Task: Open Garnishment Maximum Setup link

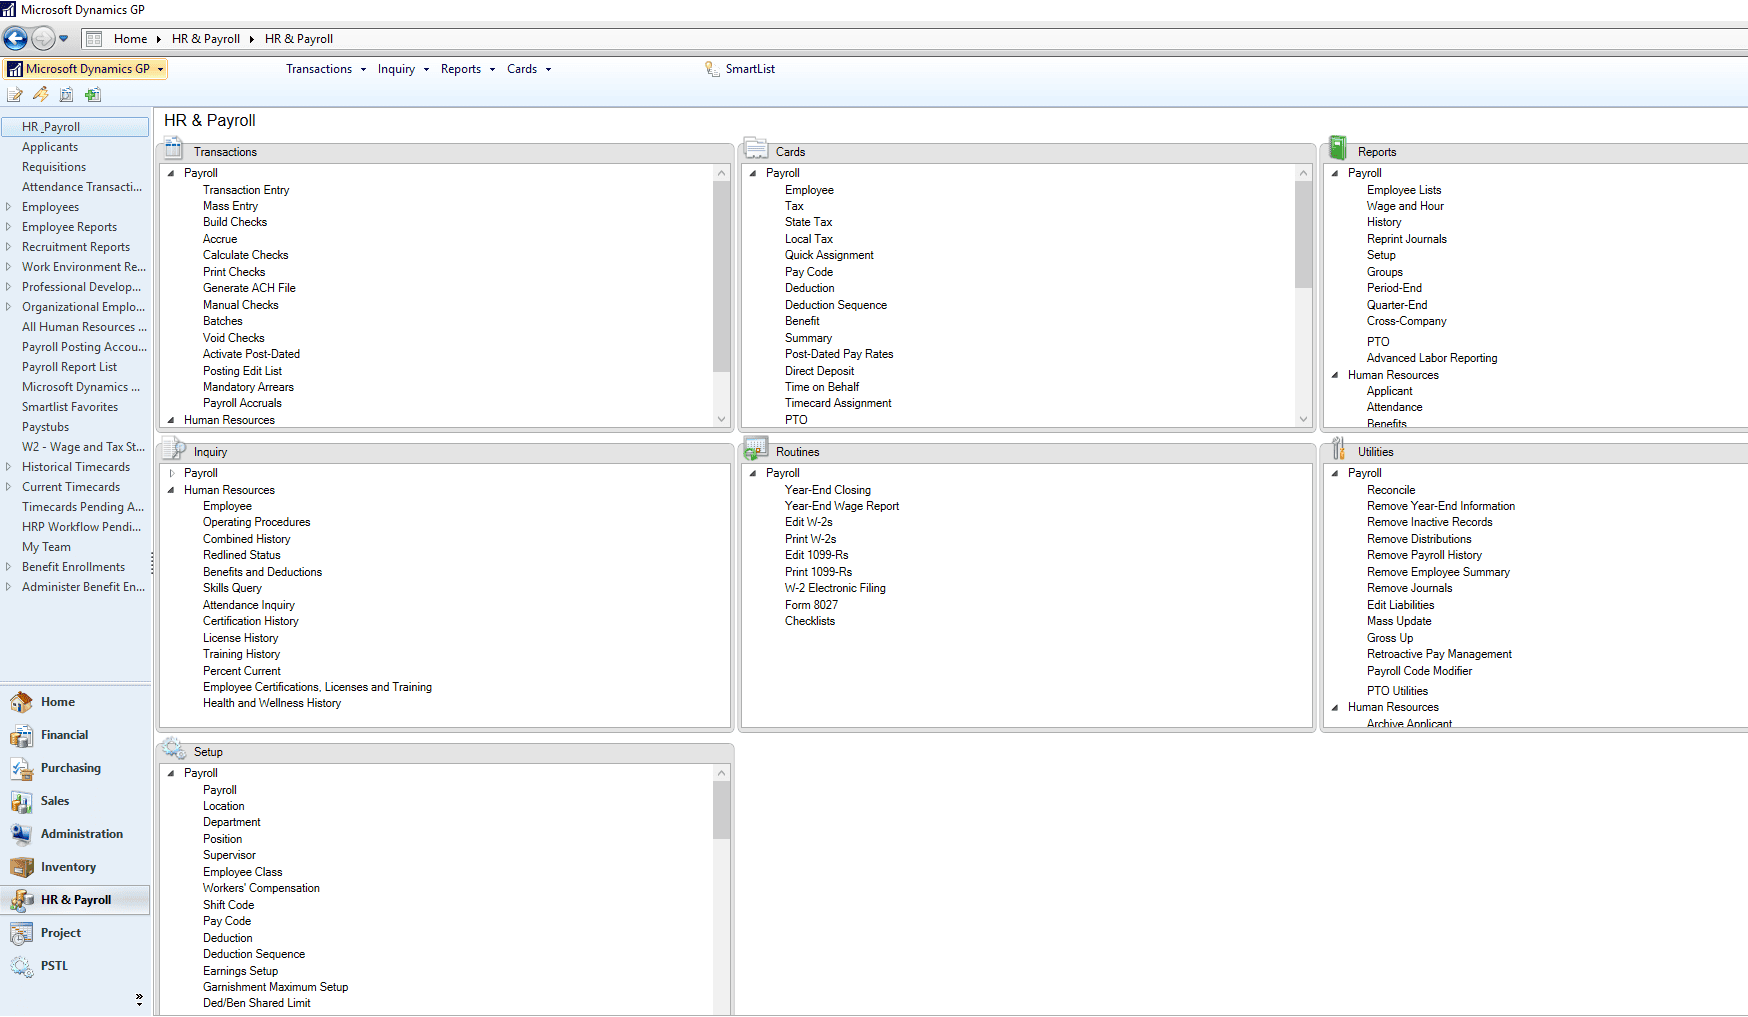Action: coord(275,987)
